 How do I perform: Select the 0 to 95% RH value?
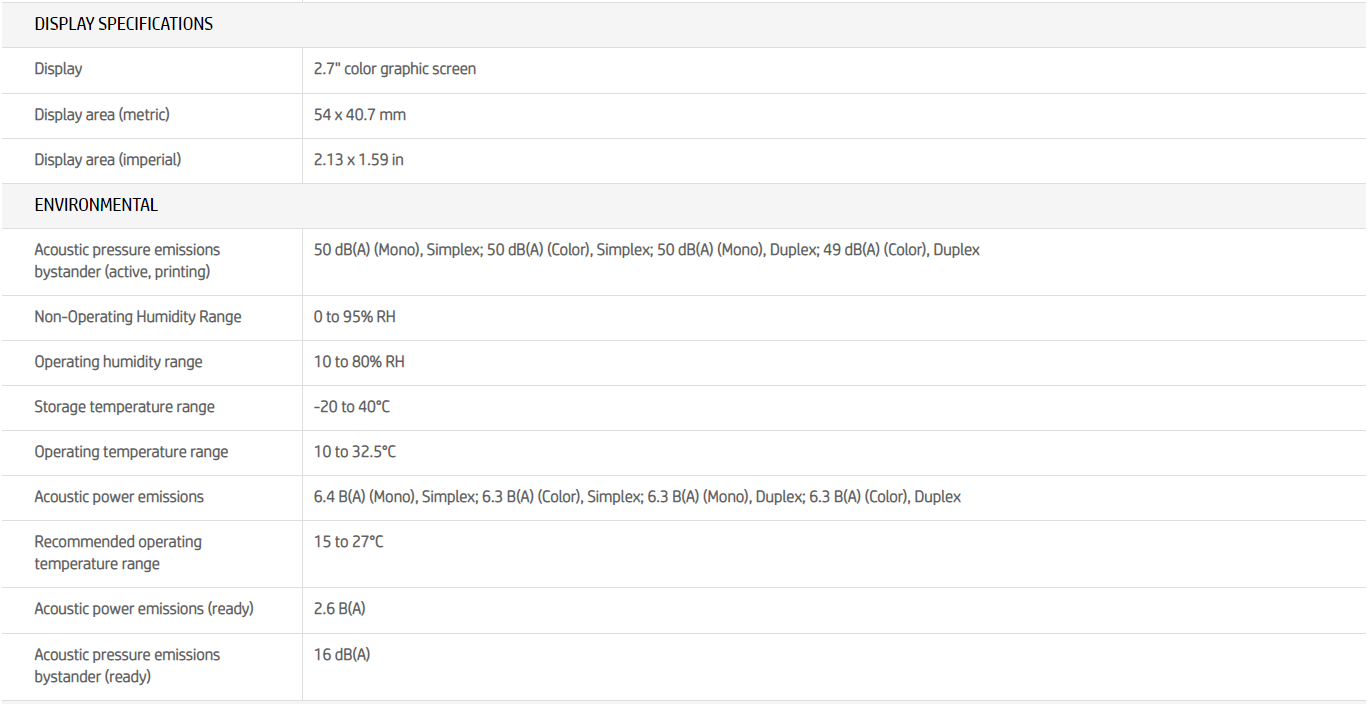(355, 317)
